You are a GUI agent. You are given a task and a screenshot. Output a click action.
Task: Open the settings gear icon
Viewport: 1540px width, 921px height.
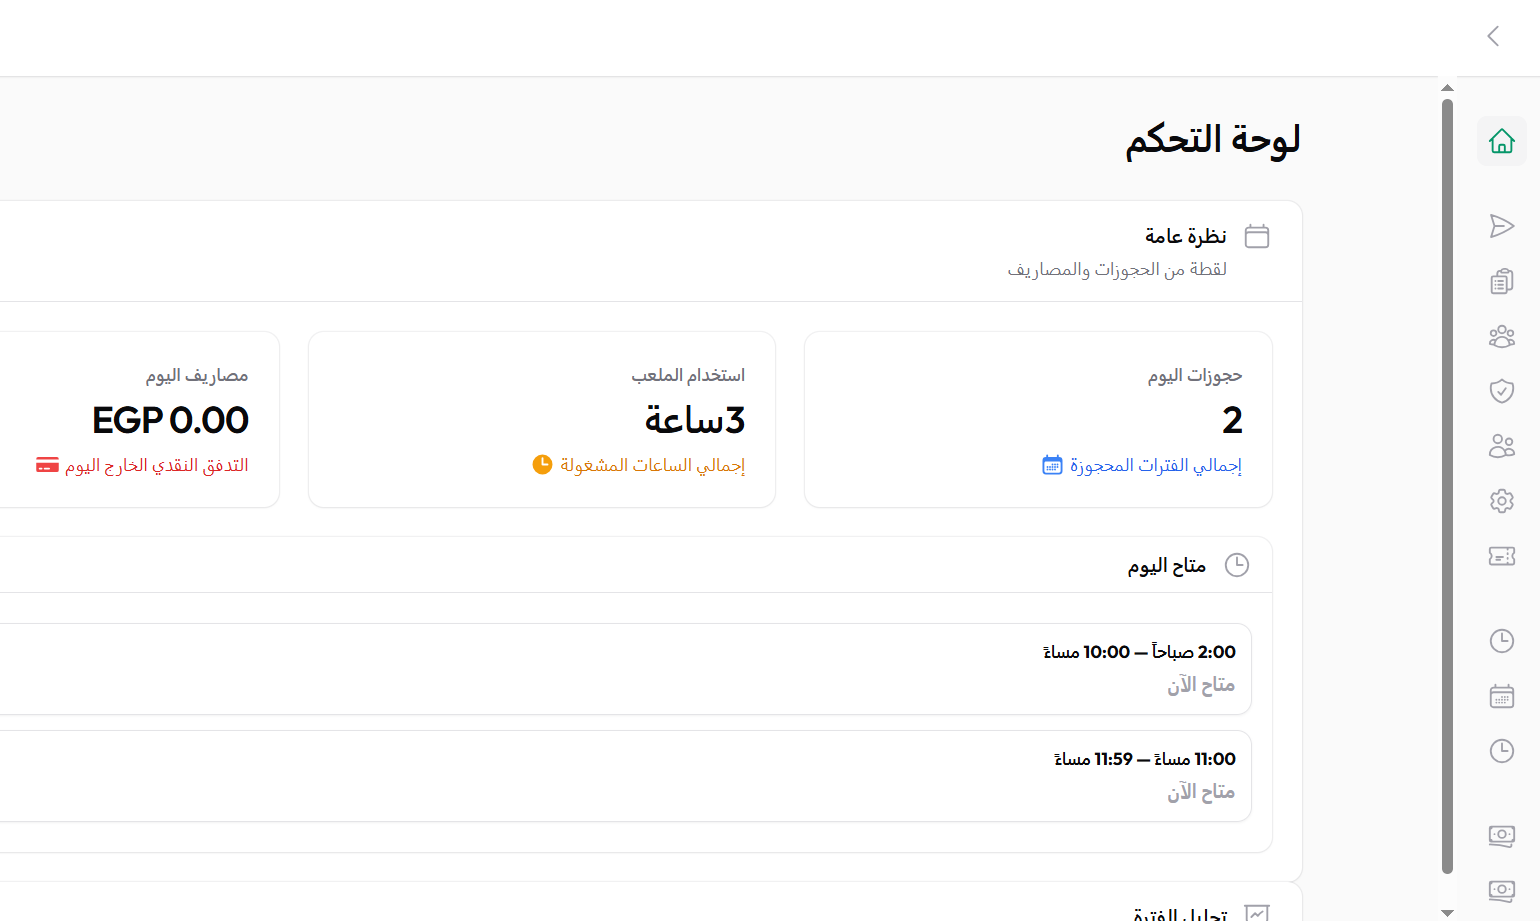[x=1501, y=501]
